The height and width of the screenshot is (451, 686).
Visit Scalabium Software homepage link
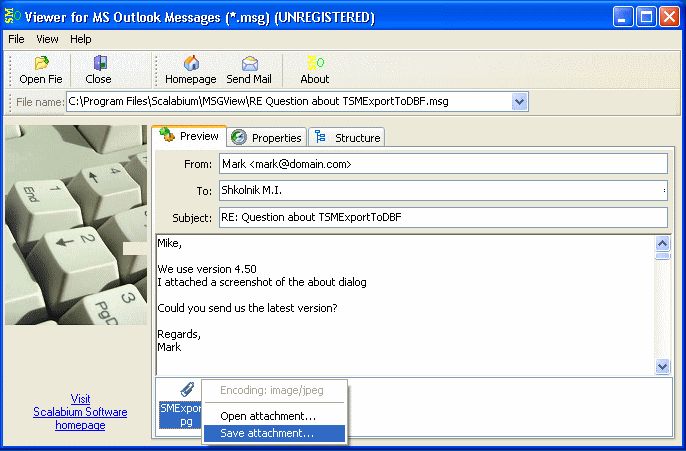point(80,412)
